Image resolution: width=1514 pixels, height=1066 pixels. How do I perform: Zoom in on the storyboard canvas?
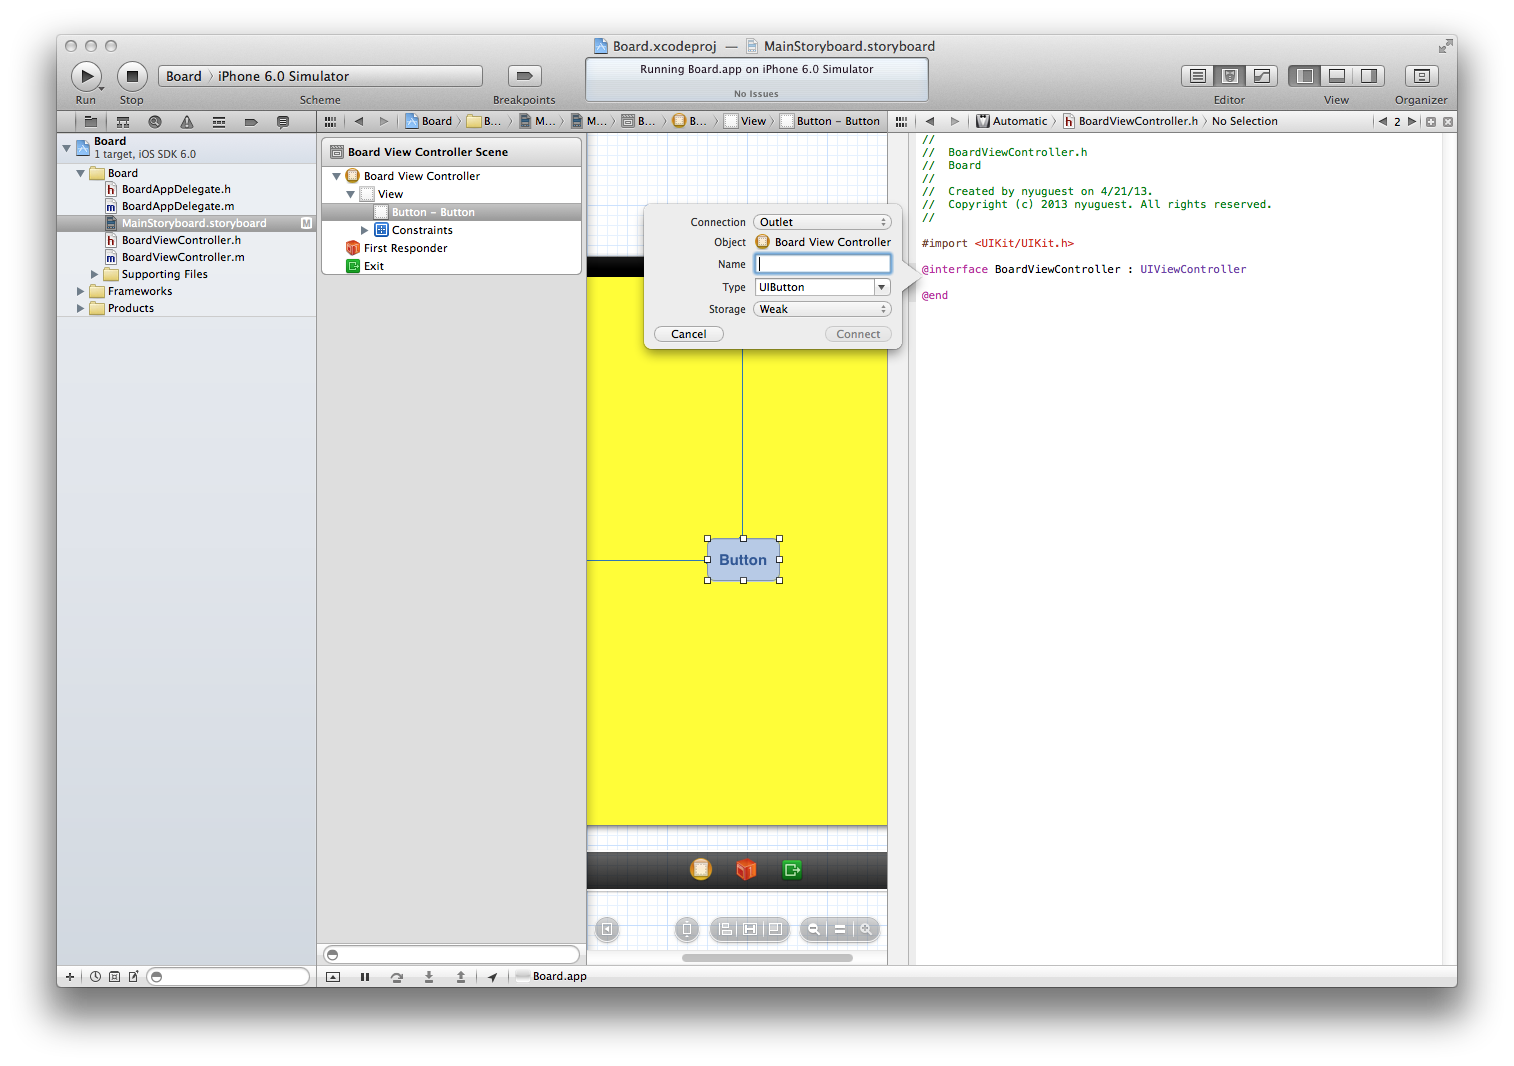pyautogui.click(x=866, y=929)
